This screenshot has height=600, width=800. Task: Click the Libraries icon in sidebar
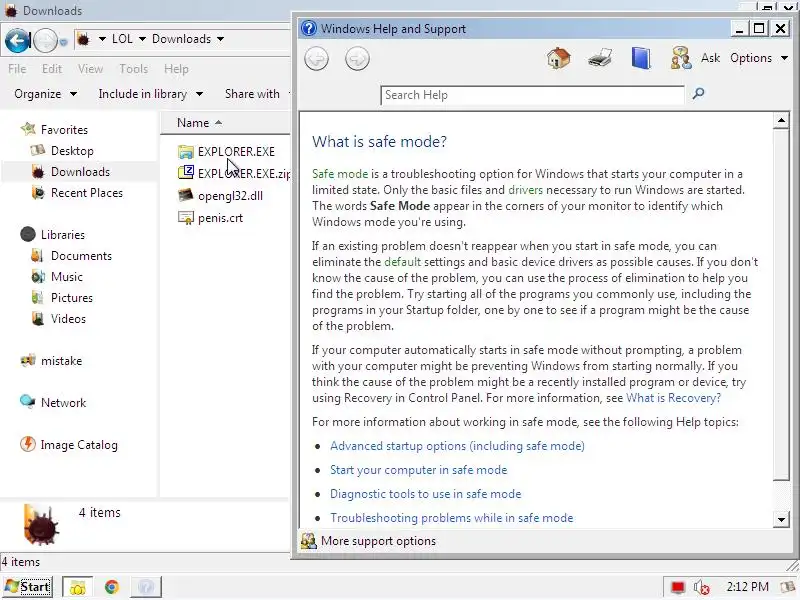point(28,234)
